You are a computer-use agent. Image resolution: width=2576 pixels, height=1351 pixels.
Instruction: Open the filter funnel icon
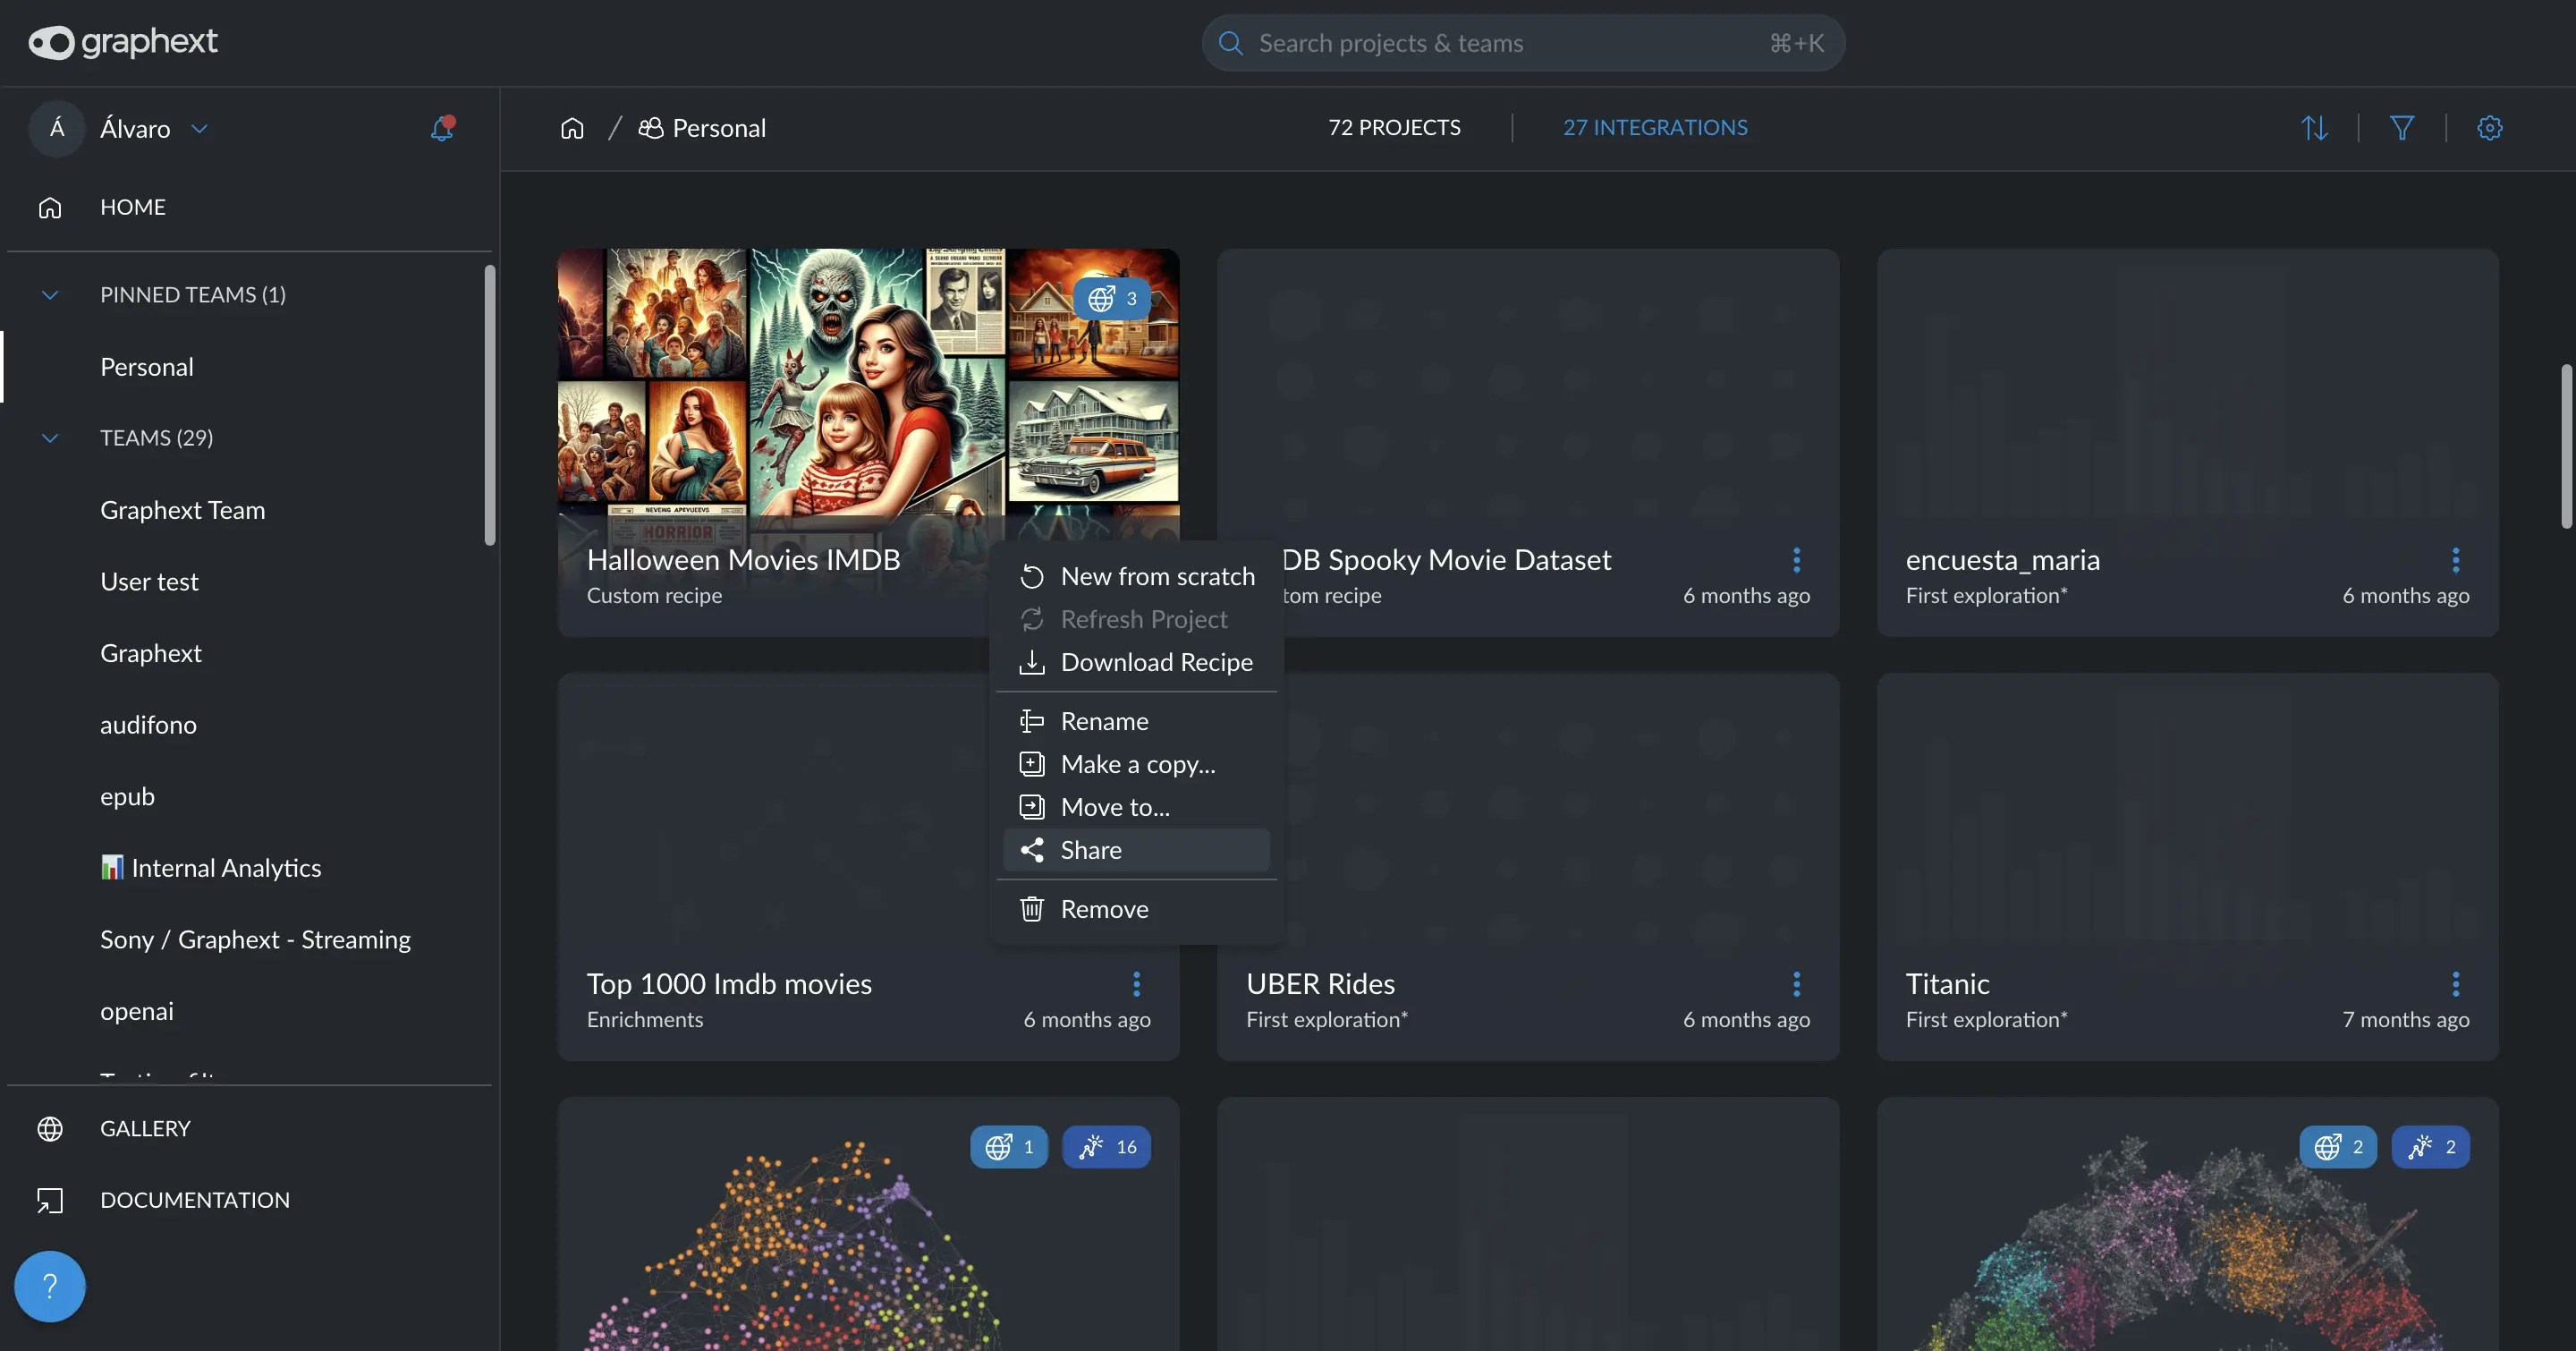[2402, 128]
